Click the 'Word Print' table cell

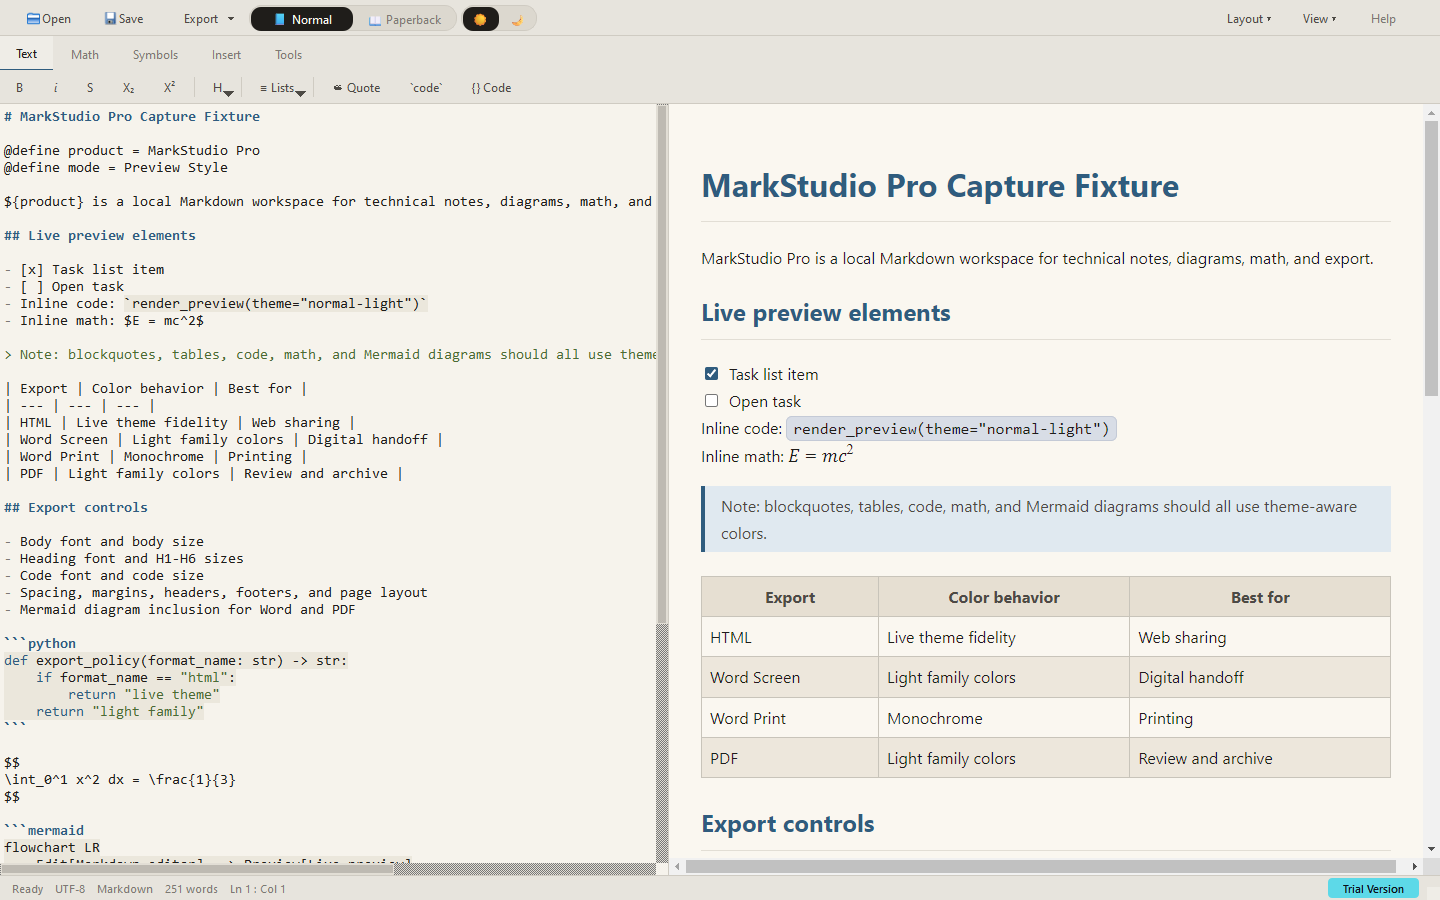tap(790, 718)
